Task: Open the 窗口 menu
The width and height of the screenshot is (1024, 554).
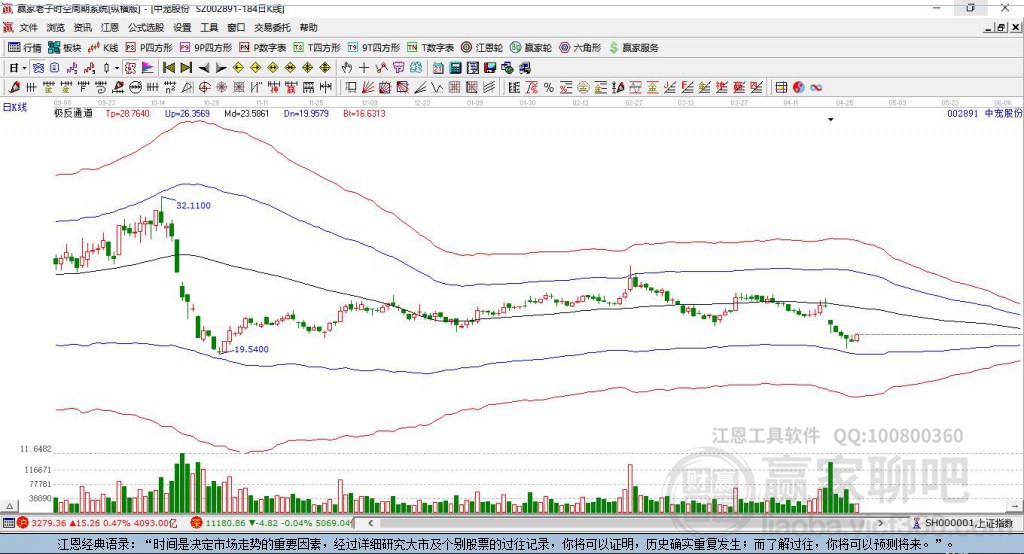Action: pyautogui.click(x=236, y=27)
